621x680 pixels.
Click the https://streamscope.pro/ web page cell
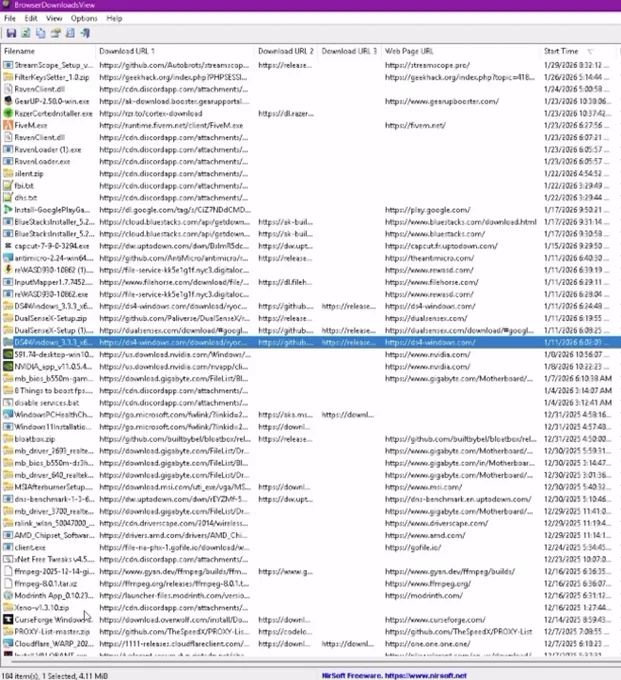click(427, 65)
